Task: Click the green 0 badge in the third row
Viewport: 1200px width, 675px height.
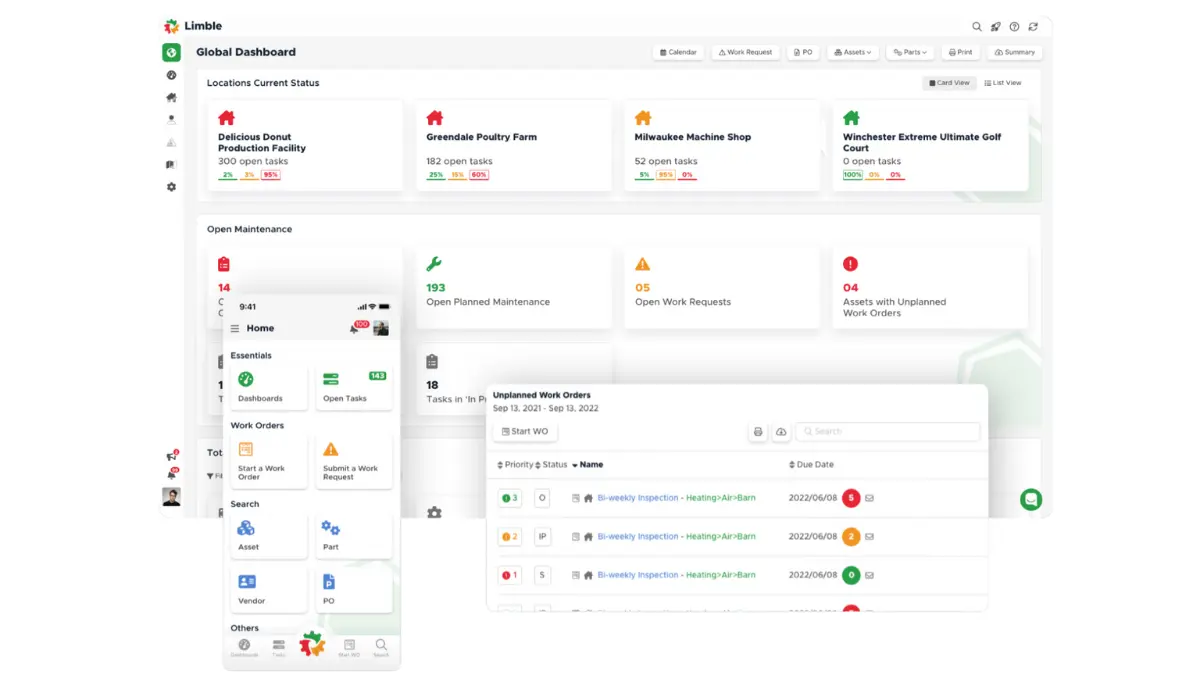Action: click(851, 575)
